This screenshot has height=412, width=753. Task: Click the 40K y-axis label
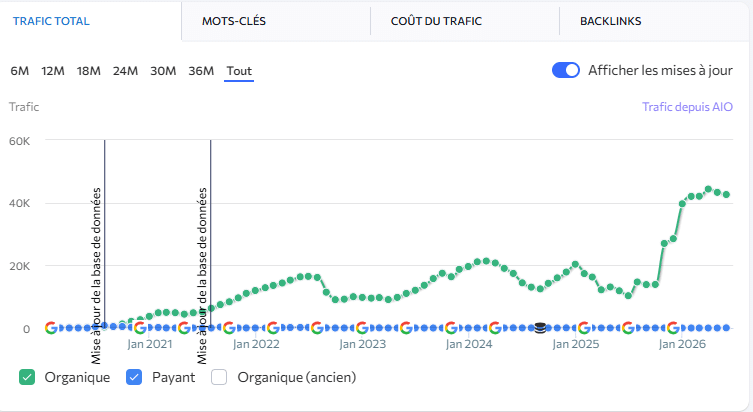pos(19,203)
